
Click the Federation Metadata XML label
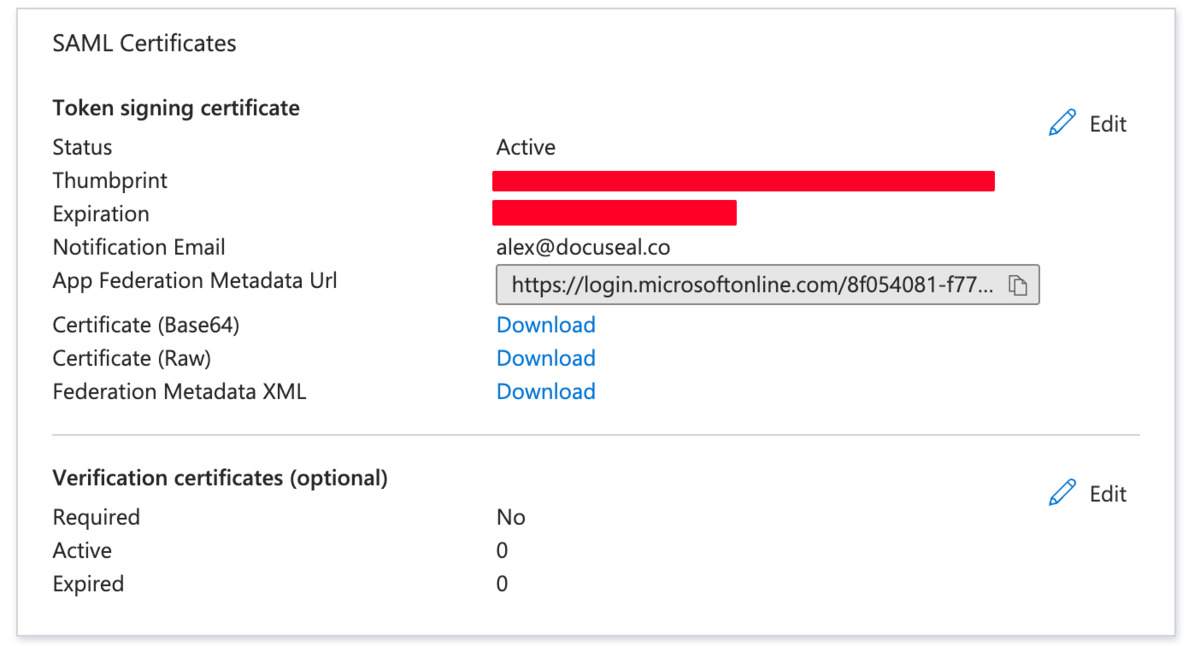tap(179, 391)
